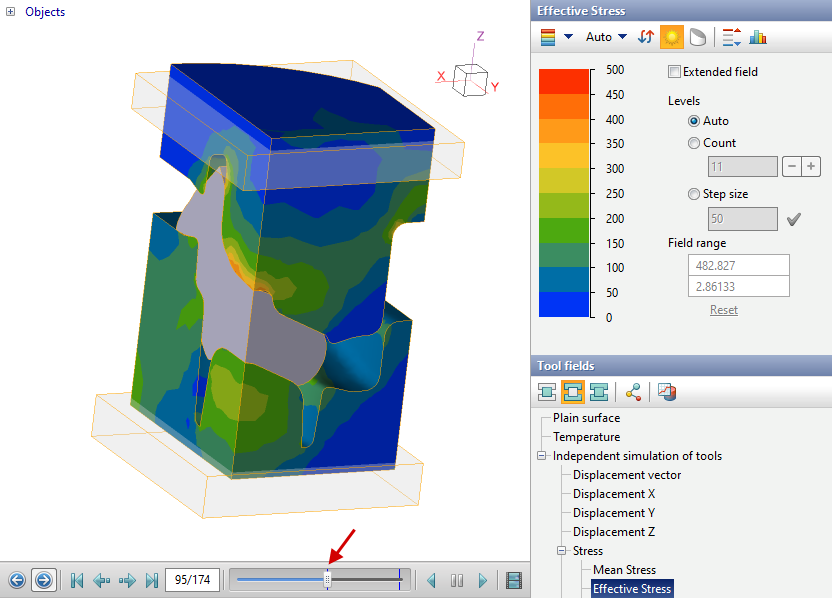This screenshot has width=832, height=598.
Task: Collapse the Stress tree node
Action: click(x=562, y=551)
